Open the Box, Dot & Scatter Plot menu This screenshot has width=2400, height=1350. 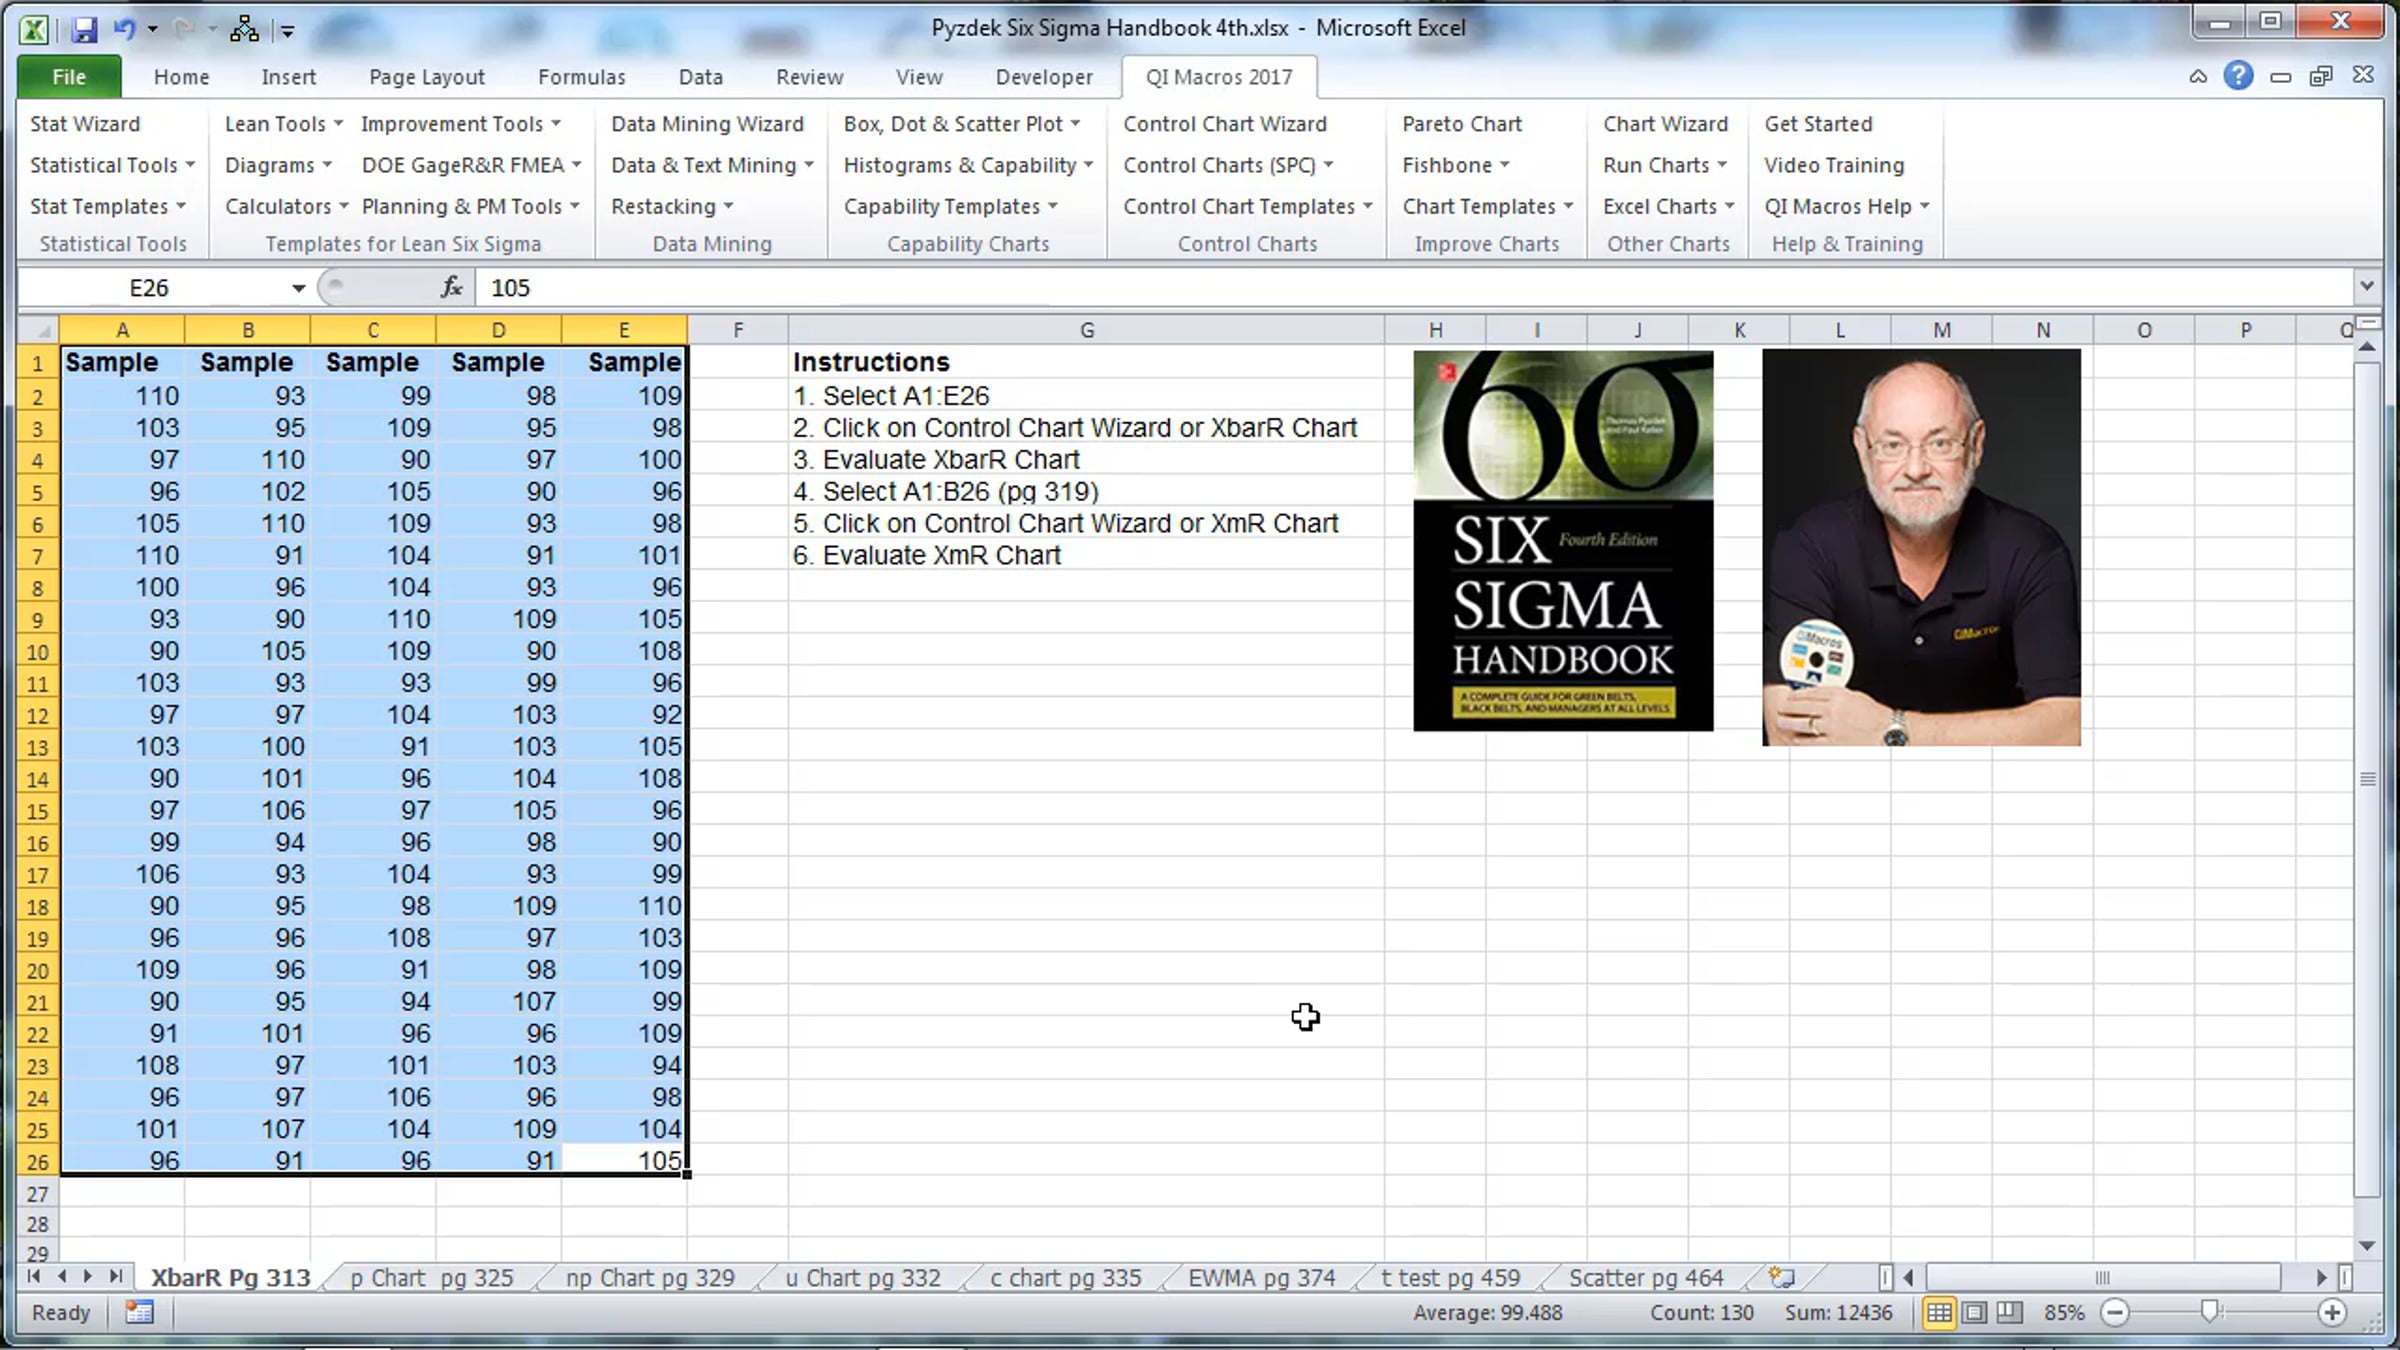962,124
